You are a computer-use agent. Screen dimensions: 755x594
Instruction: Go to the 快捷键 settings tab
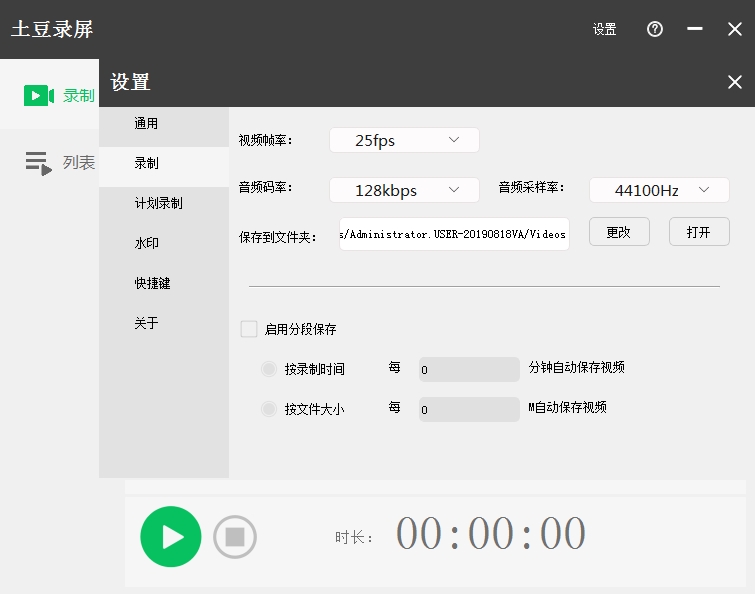pos(153,284)
